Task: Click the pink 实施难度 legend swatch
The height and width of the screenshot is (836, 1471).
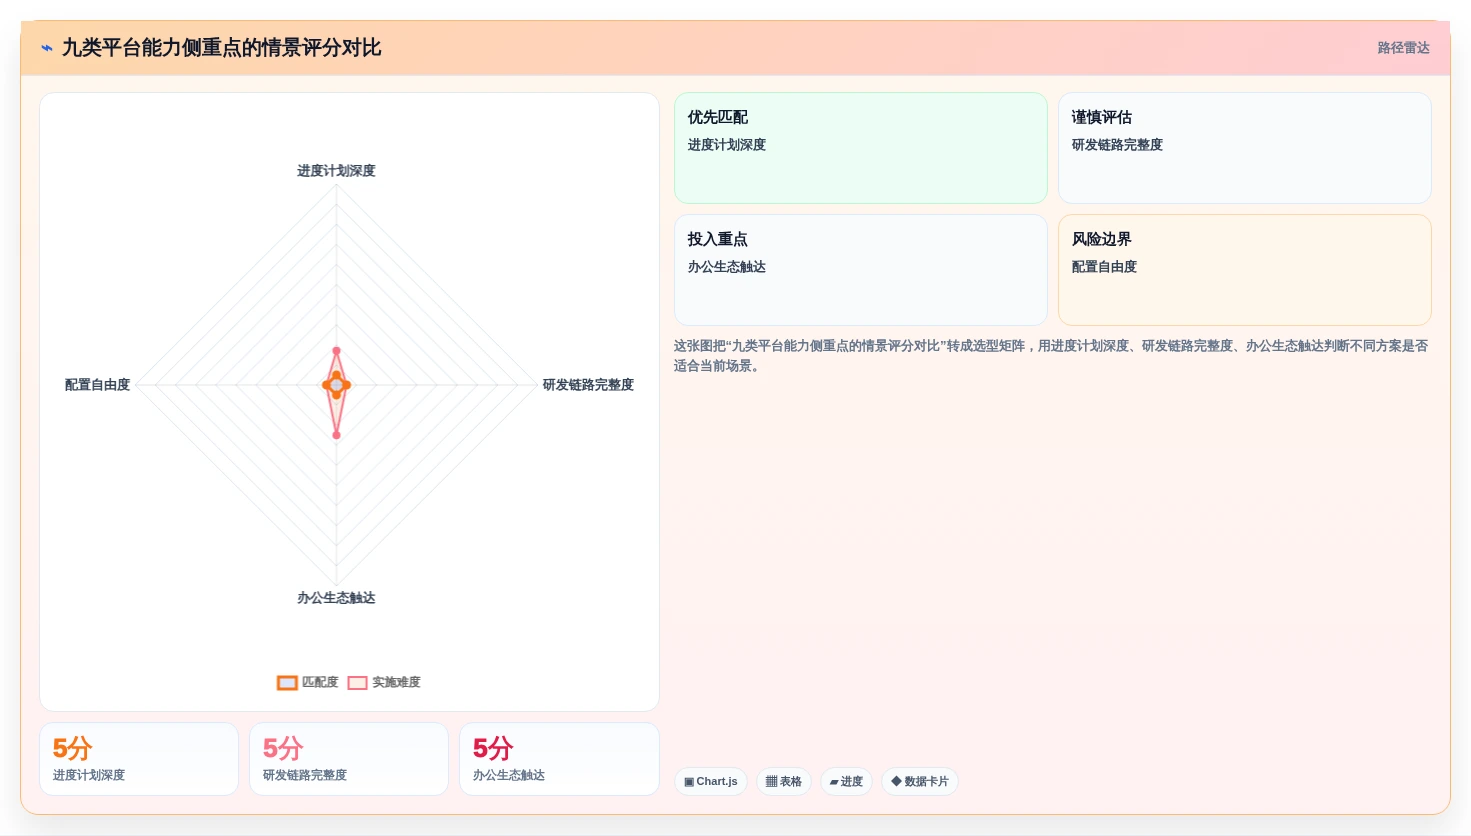Action: point(357,683)
